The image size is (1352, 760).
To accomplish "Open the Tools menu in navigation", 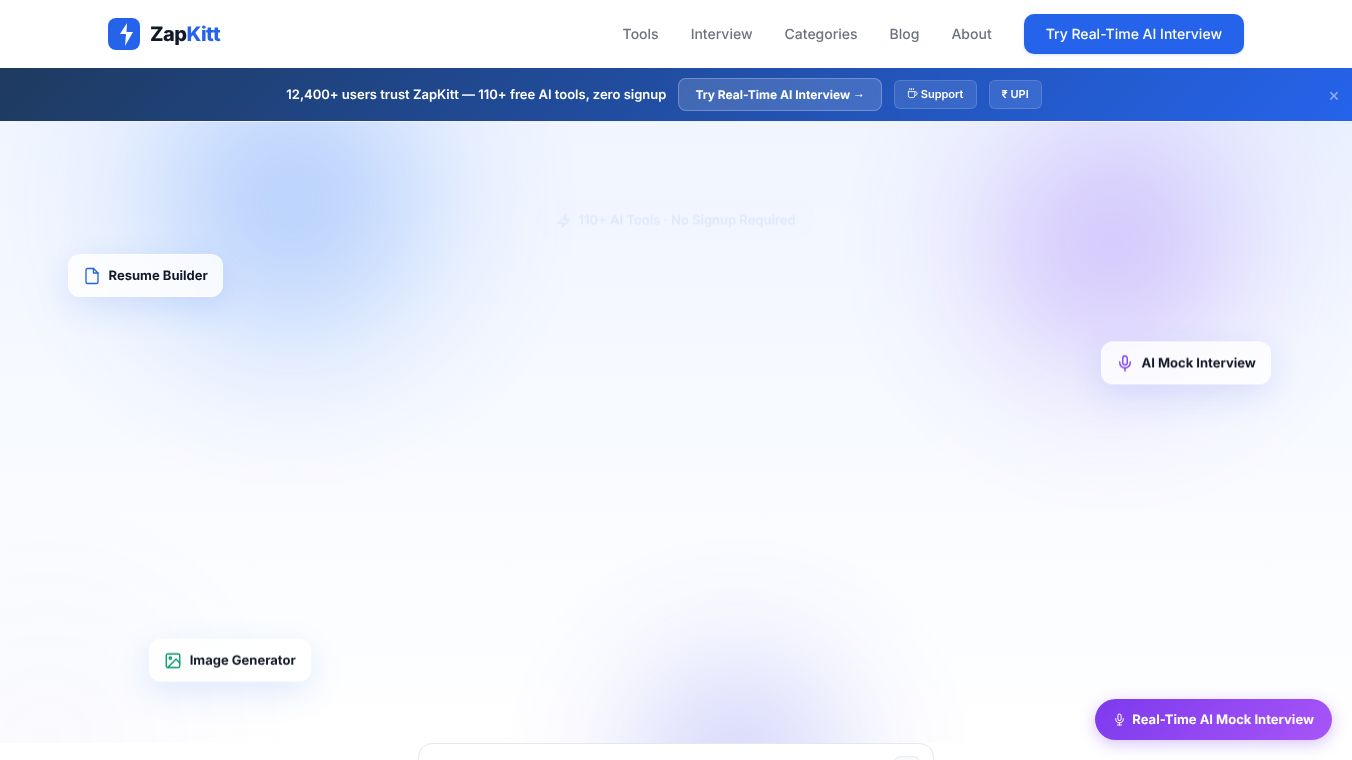I will point(640,34).
